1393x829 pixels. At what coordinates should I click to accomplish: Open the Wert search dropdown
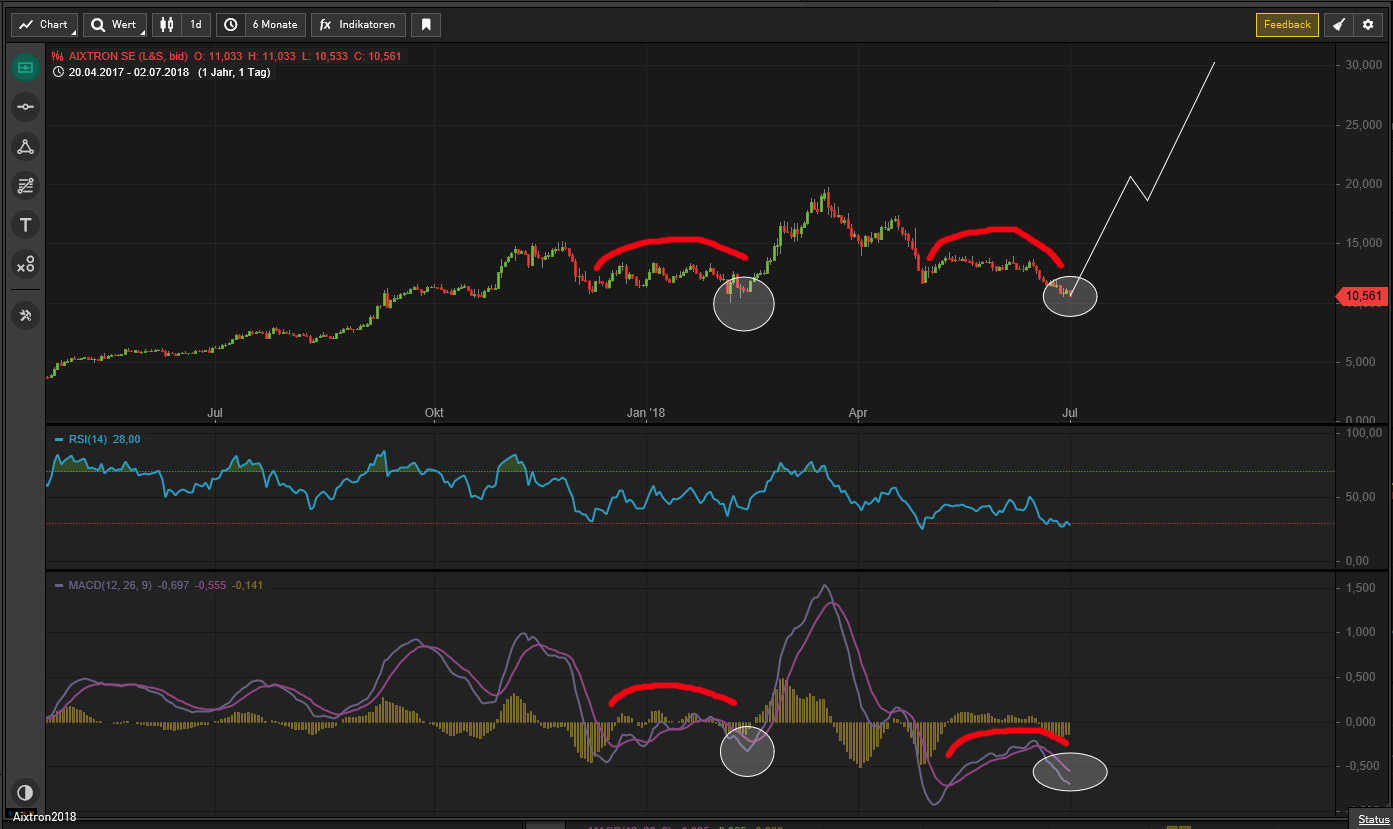pyautogui.click(x=115, y=25)
